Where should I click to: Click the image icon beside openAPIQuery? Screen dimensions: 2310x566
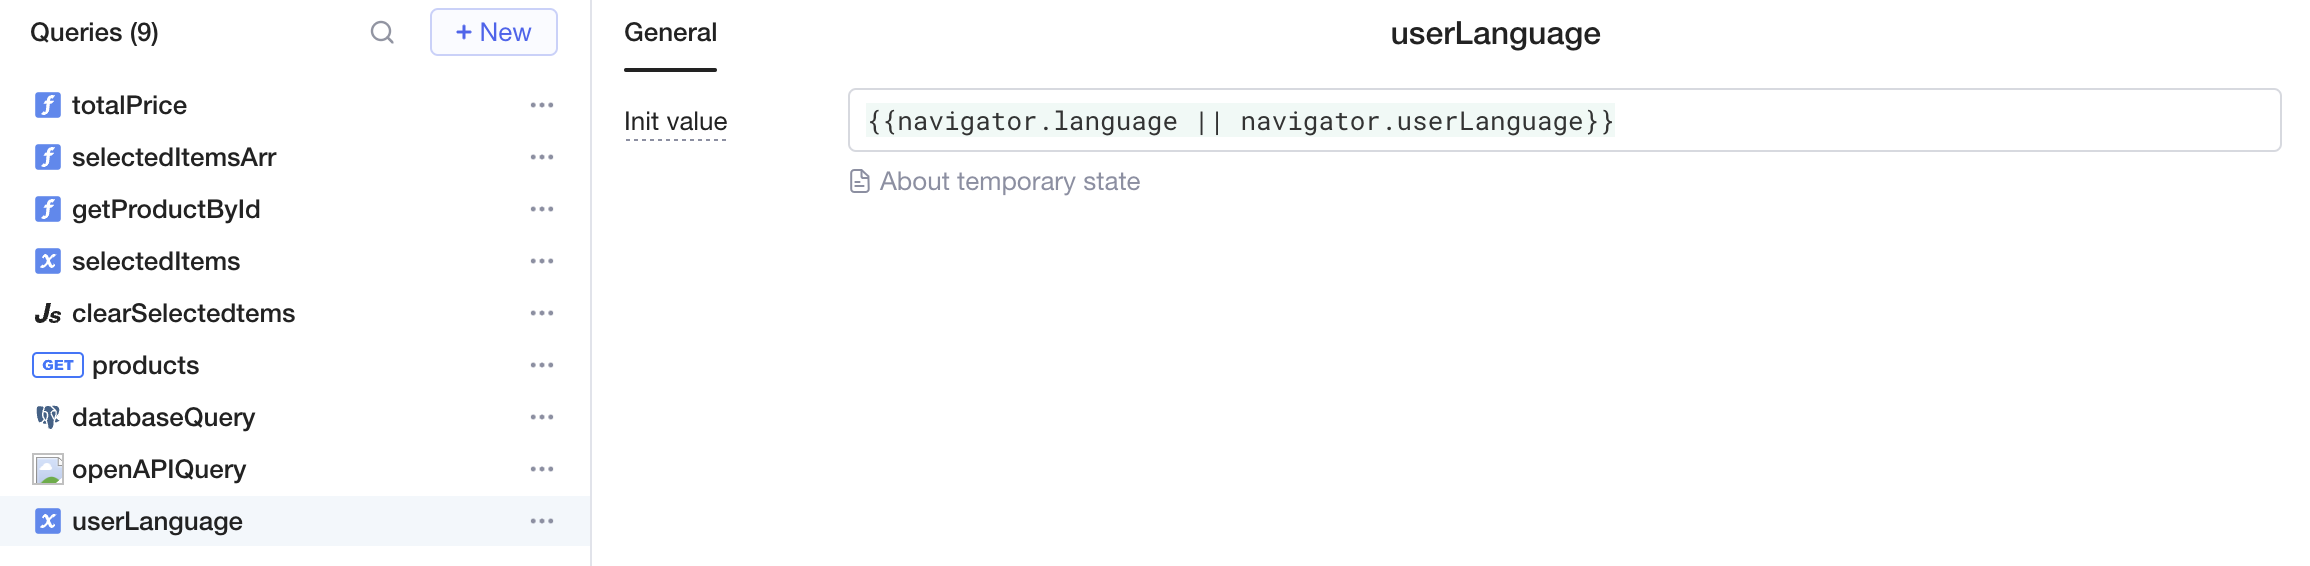pos(47,469)
